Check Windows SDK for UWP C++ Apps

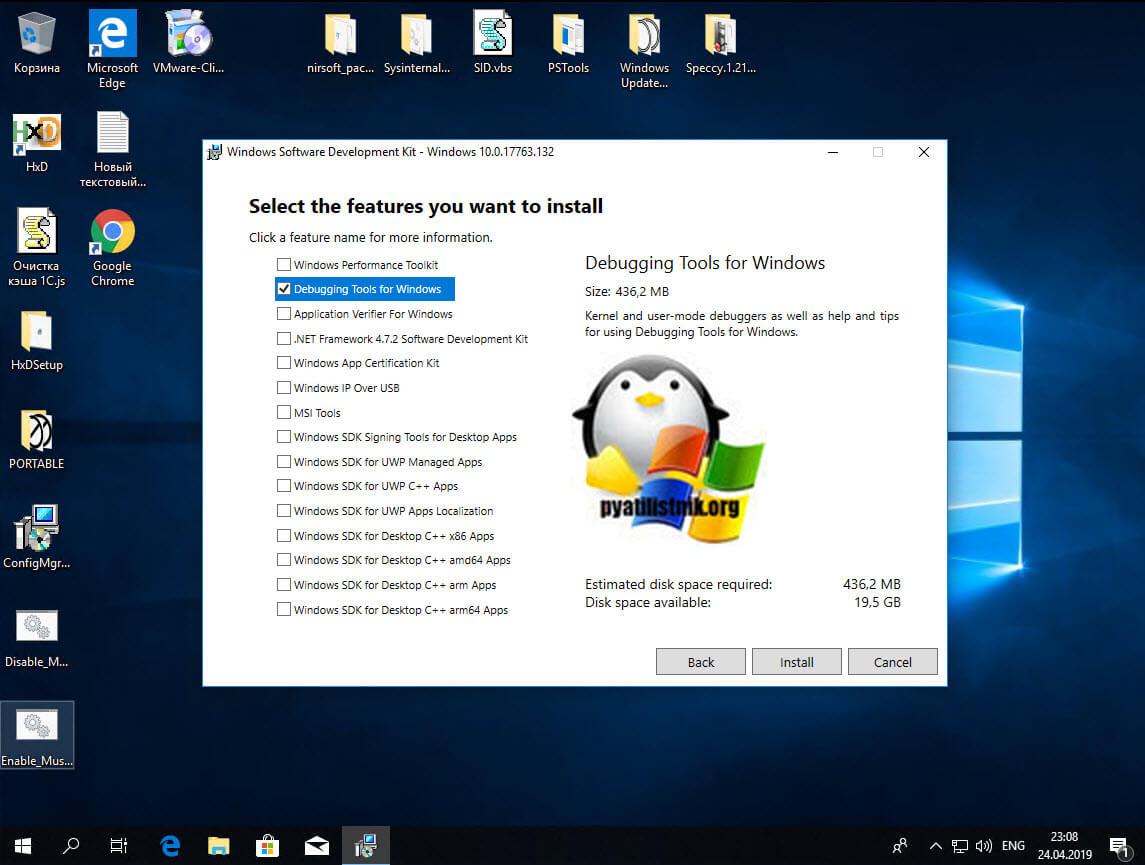(x=284, y=485)
